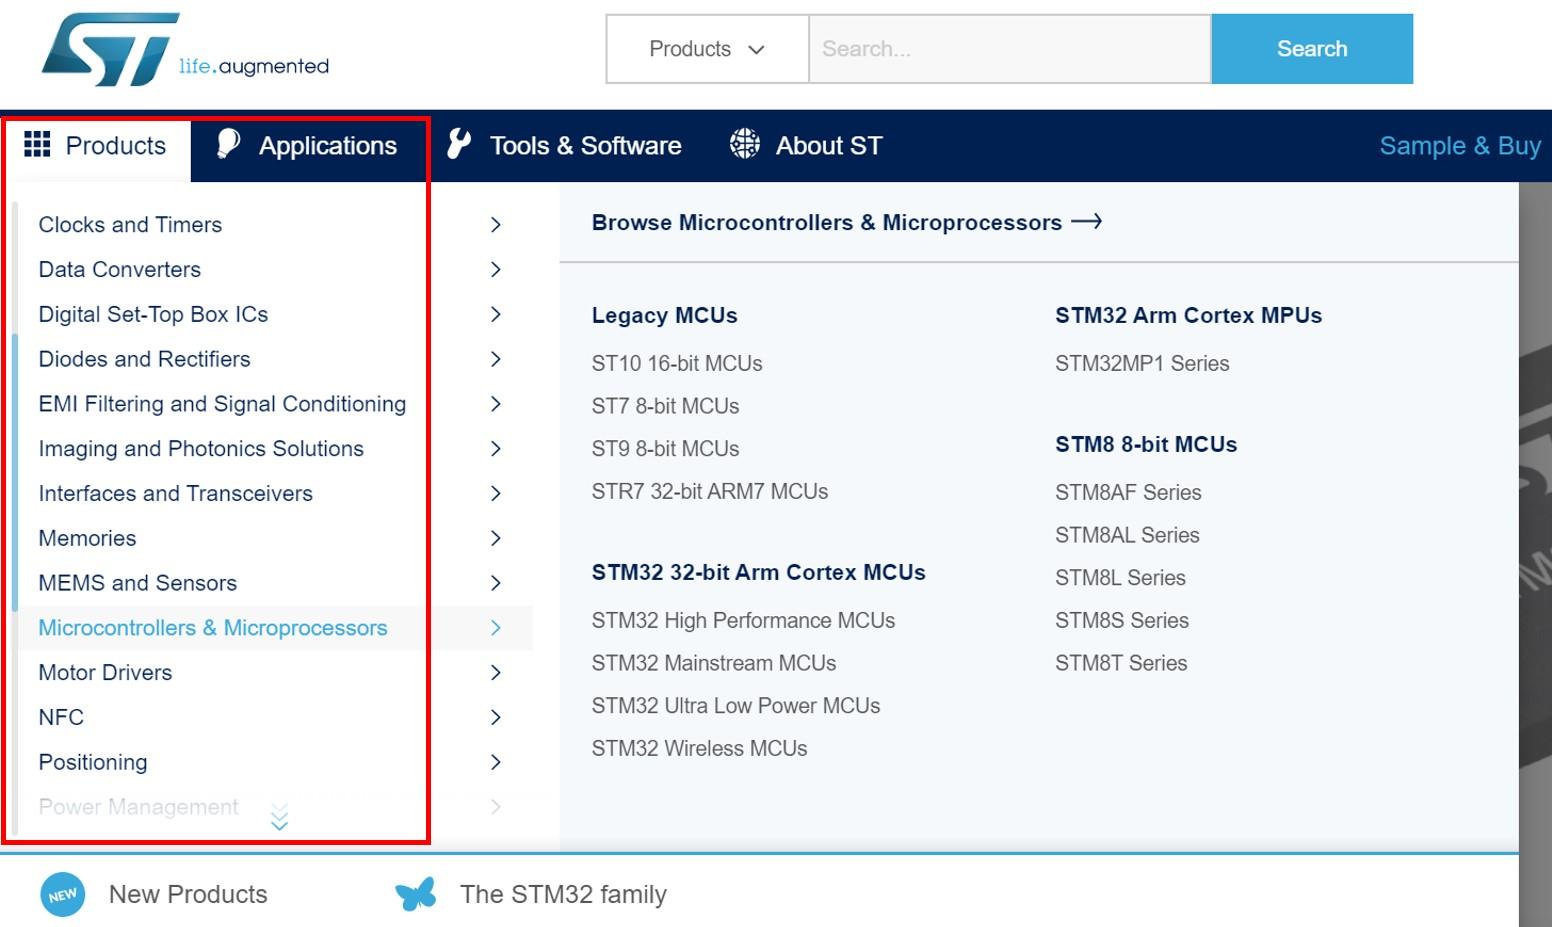Expand the Diodes and Rectifiers chevron
Screen dimensions: 1552x927
point(496,359)
